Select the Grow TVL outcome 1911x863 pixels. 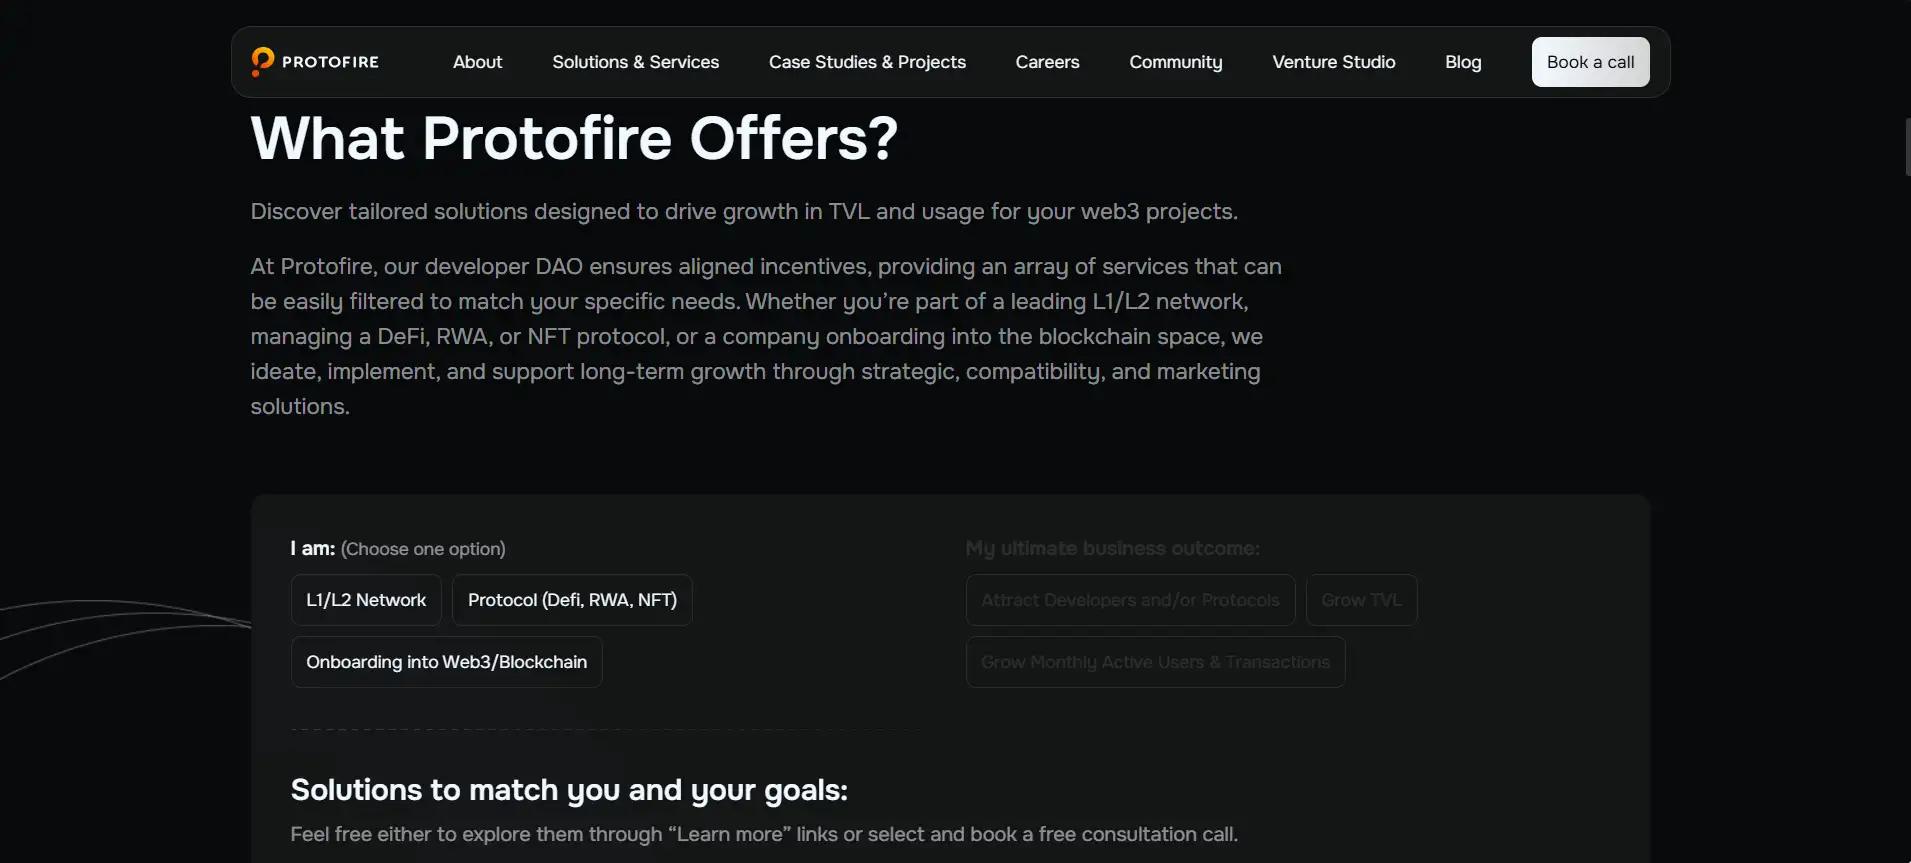click(x=1361, y=600)
